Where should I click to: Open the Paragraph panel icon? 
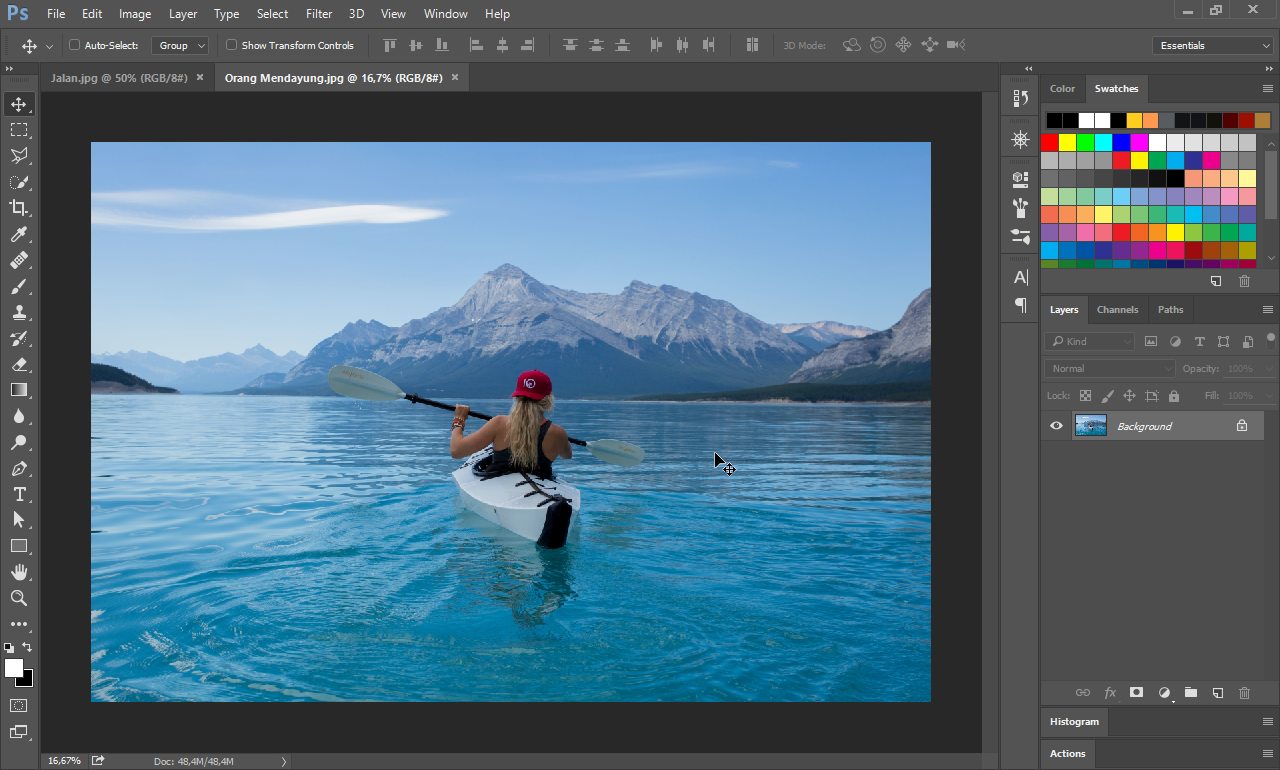tap(1020, 305)
